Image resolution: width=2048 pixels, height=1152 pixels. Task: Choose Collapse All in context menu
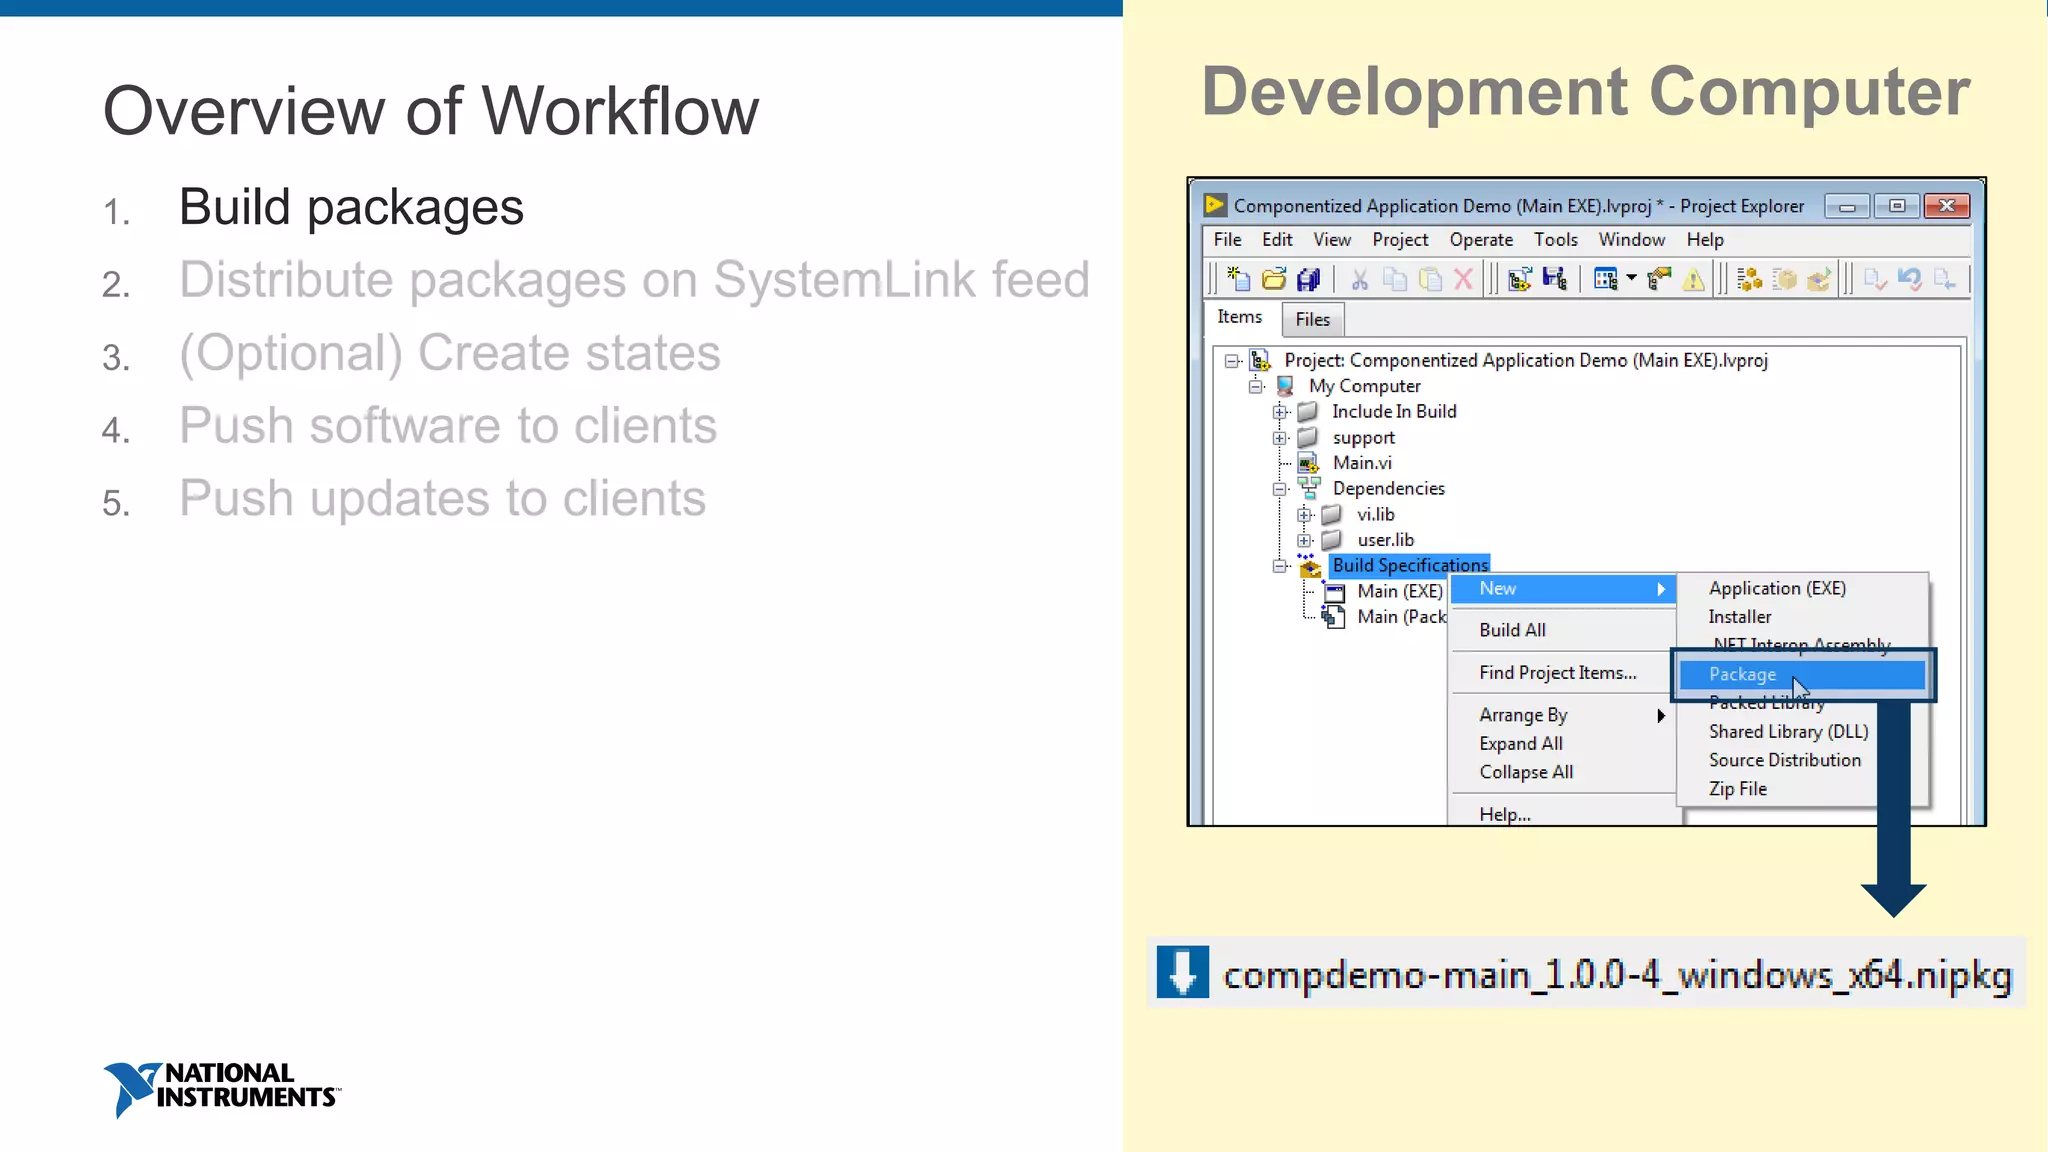(1563, 772)
